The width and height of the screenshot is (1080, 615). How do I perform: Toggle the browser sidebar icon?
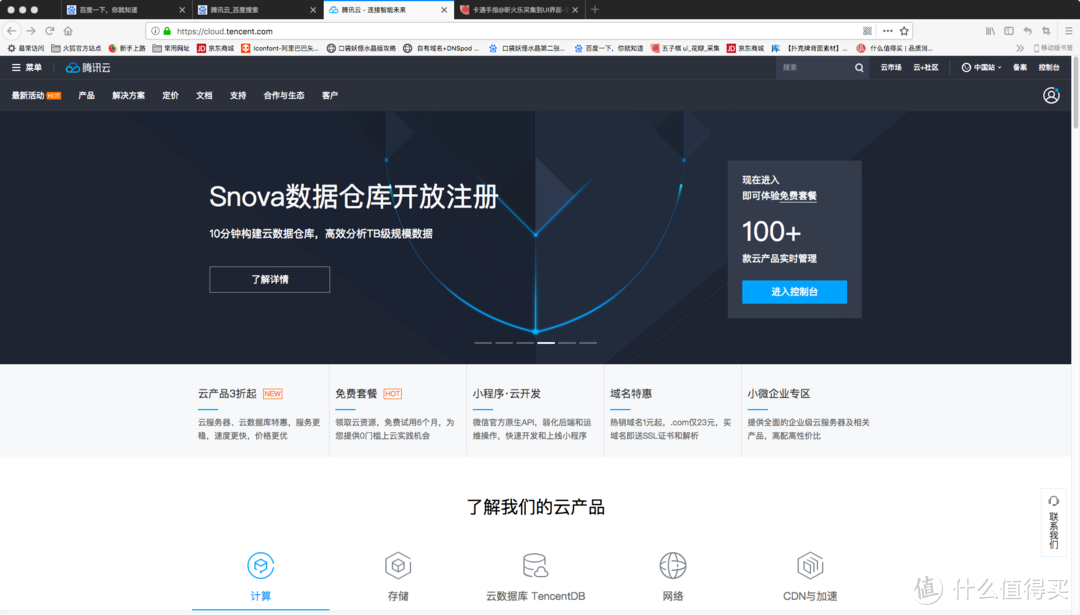click(1009, 31)
